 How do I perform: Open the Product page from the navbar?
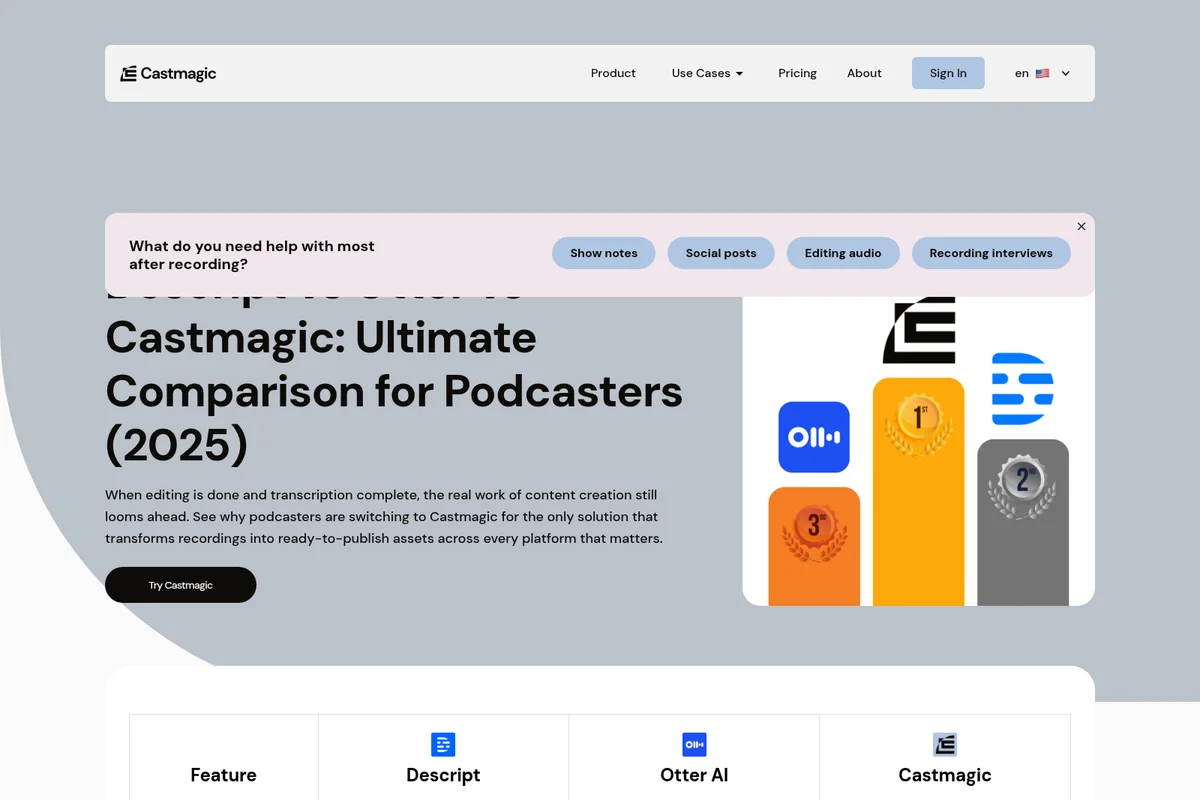pos(613,73)
